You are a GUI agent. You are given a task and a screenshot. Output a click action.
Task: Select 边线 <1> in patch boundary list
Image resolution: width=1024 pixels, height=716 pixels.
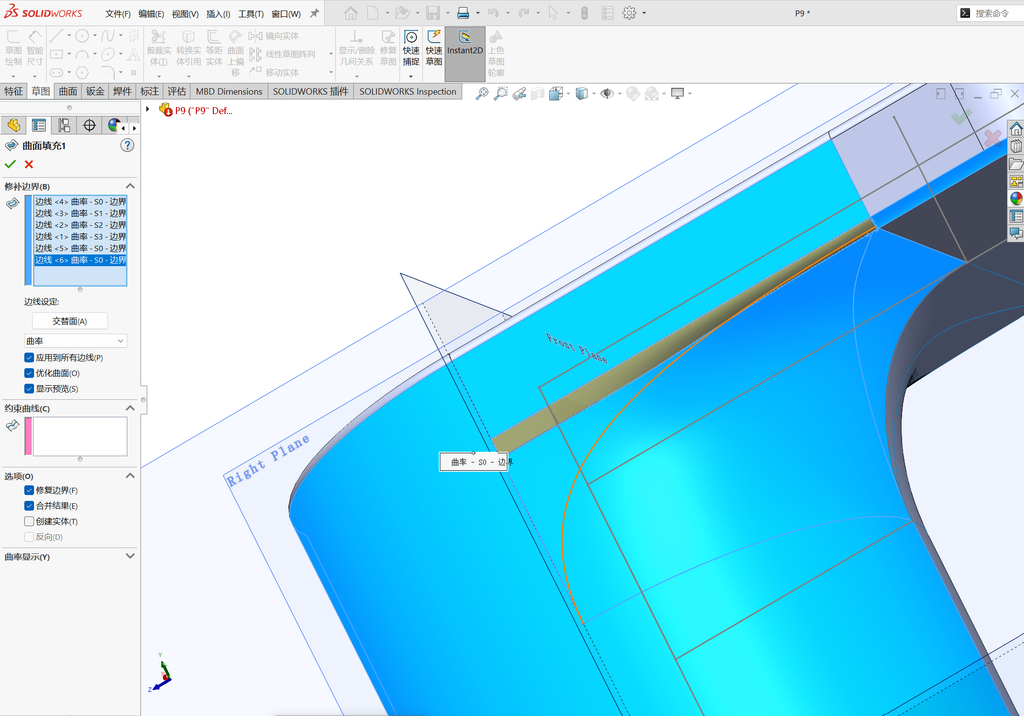(x=80, y=236)
